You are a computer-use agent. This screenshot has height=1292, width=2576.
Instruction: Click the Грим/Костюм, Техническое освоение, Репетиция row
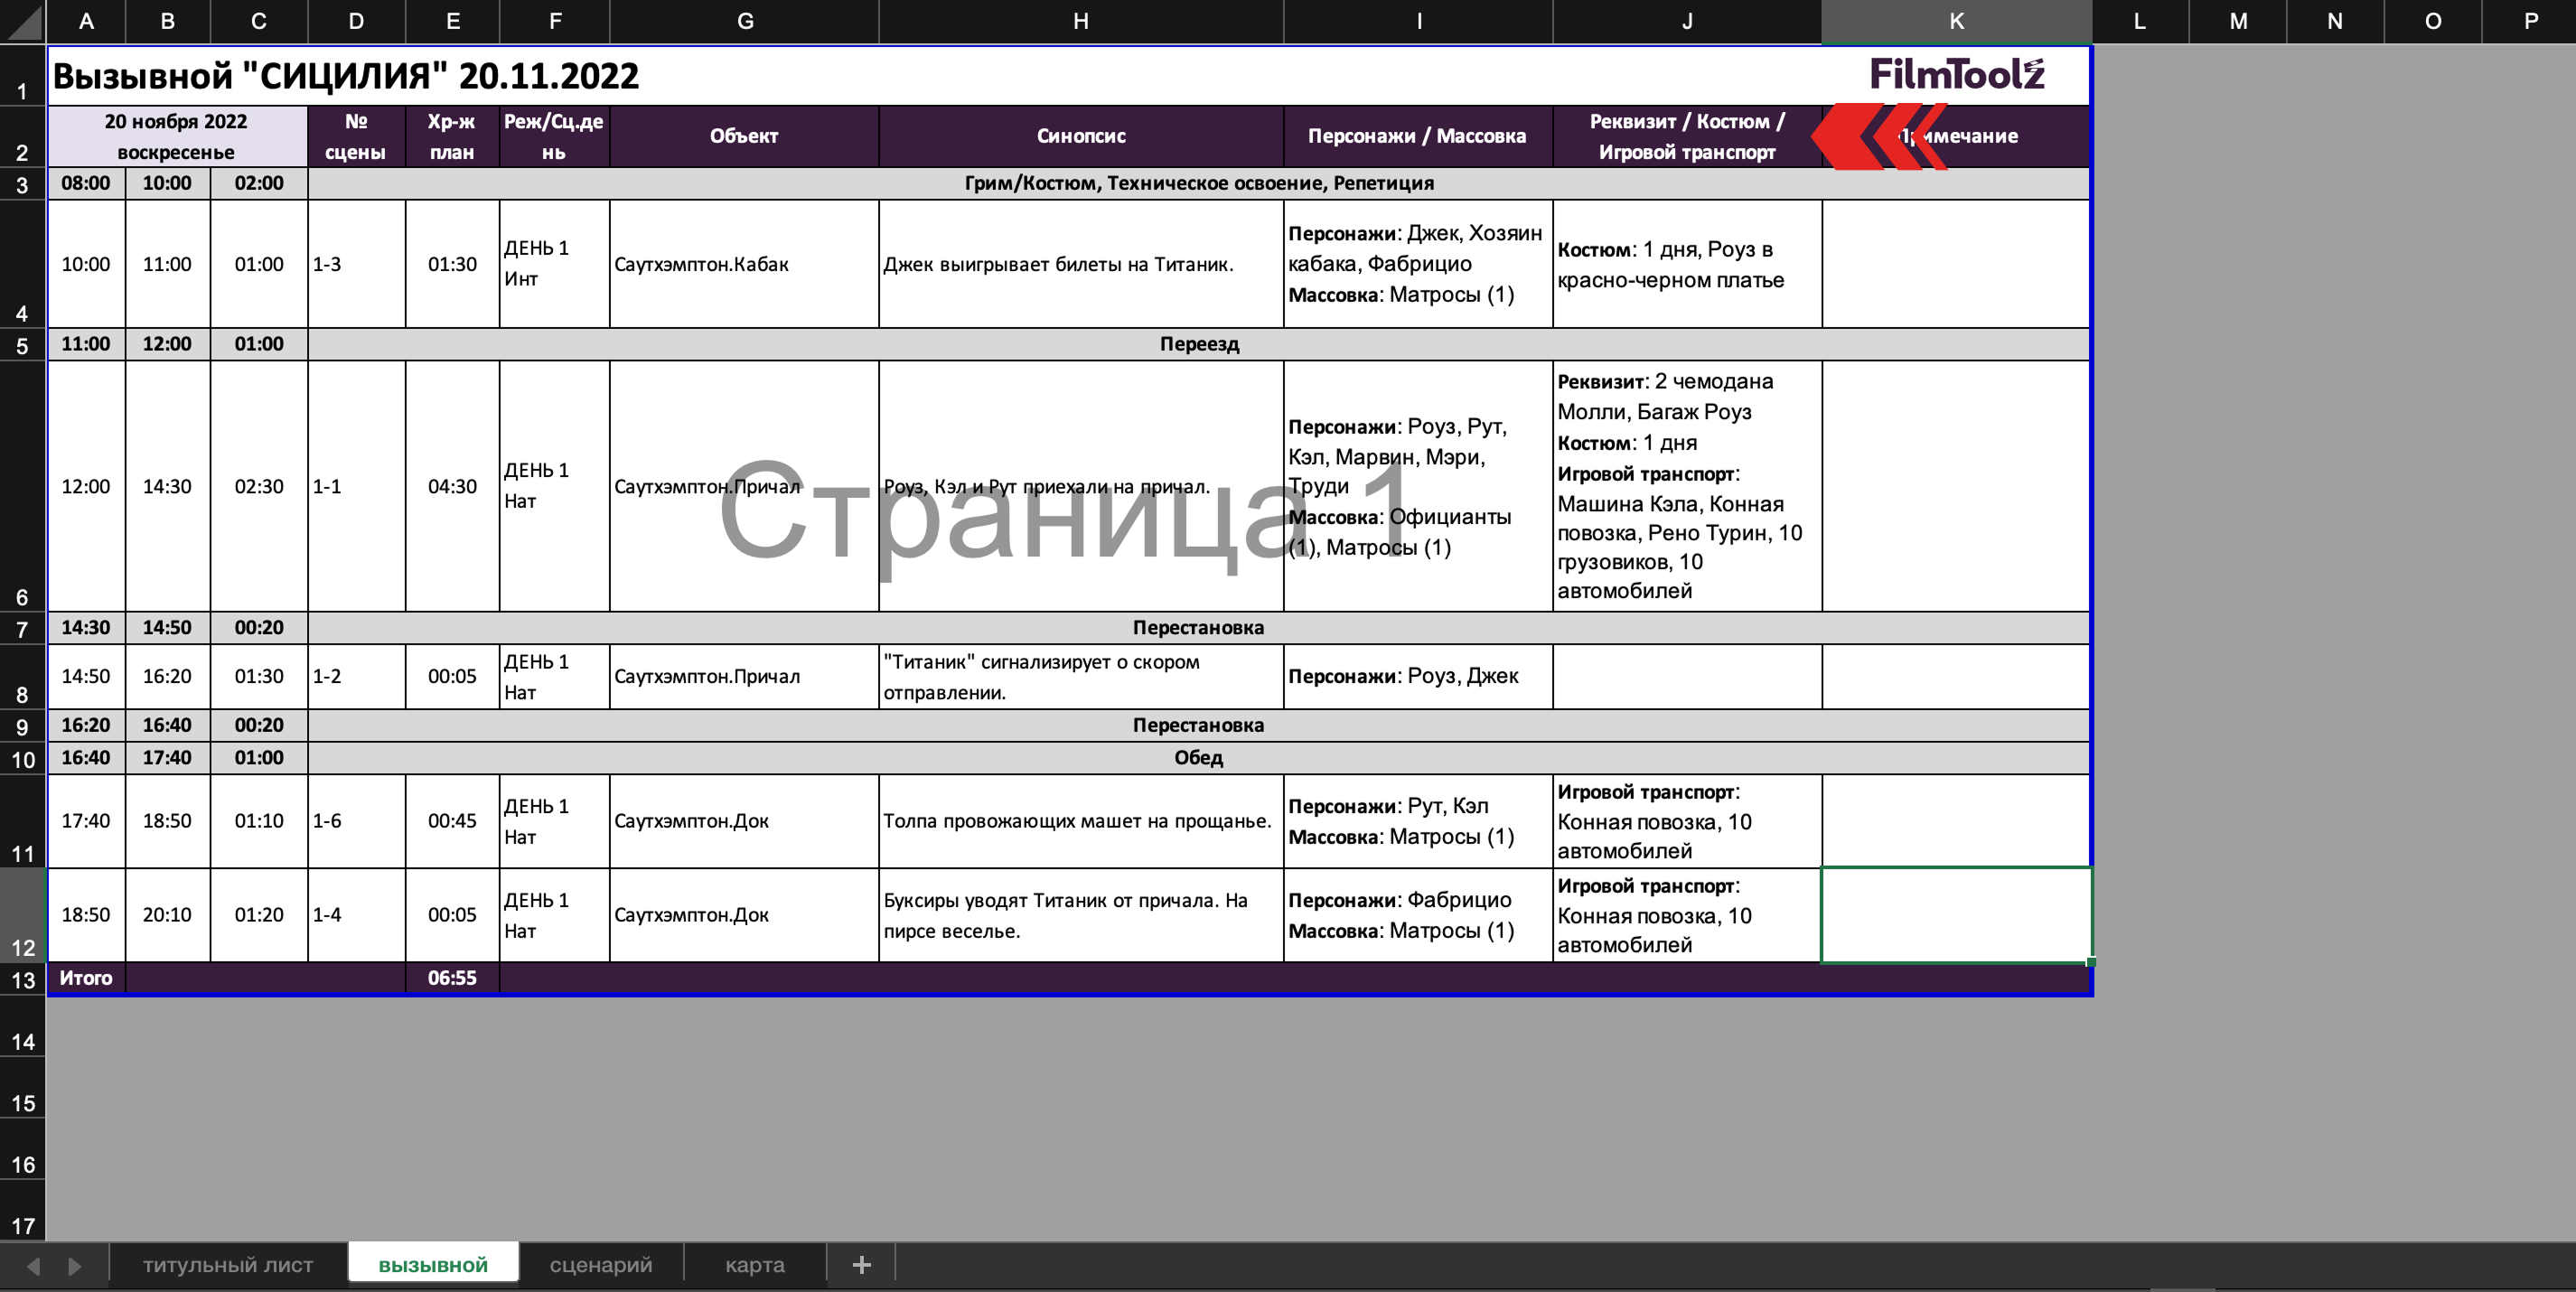tap(1199, 183)
